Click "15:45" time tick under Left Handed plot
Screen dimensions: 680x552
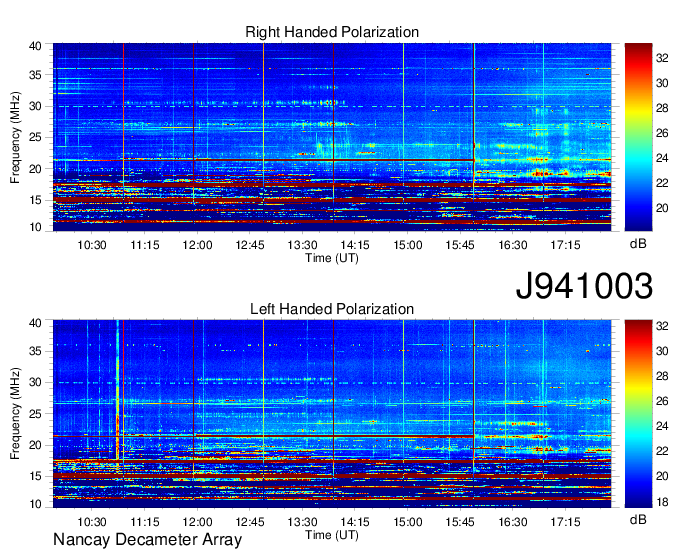[x=460, y=522]
